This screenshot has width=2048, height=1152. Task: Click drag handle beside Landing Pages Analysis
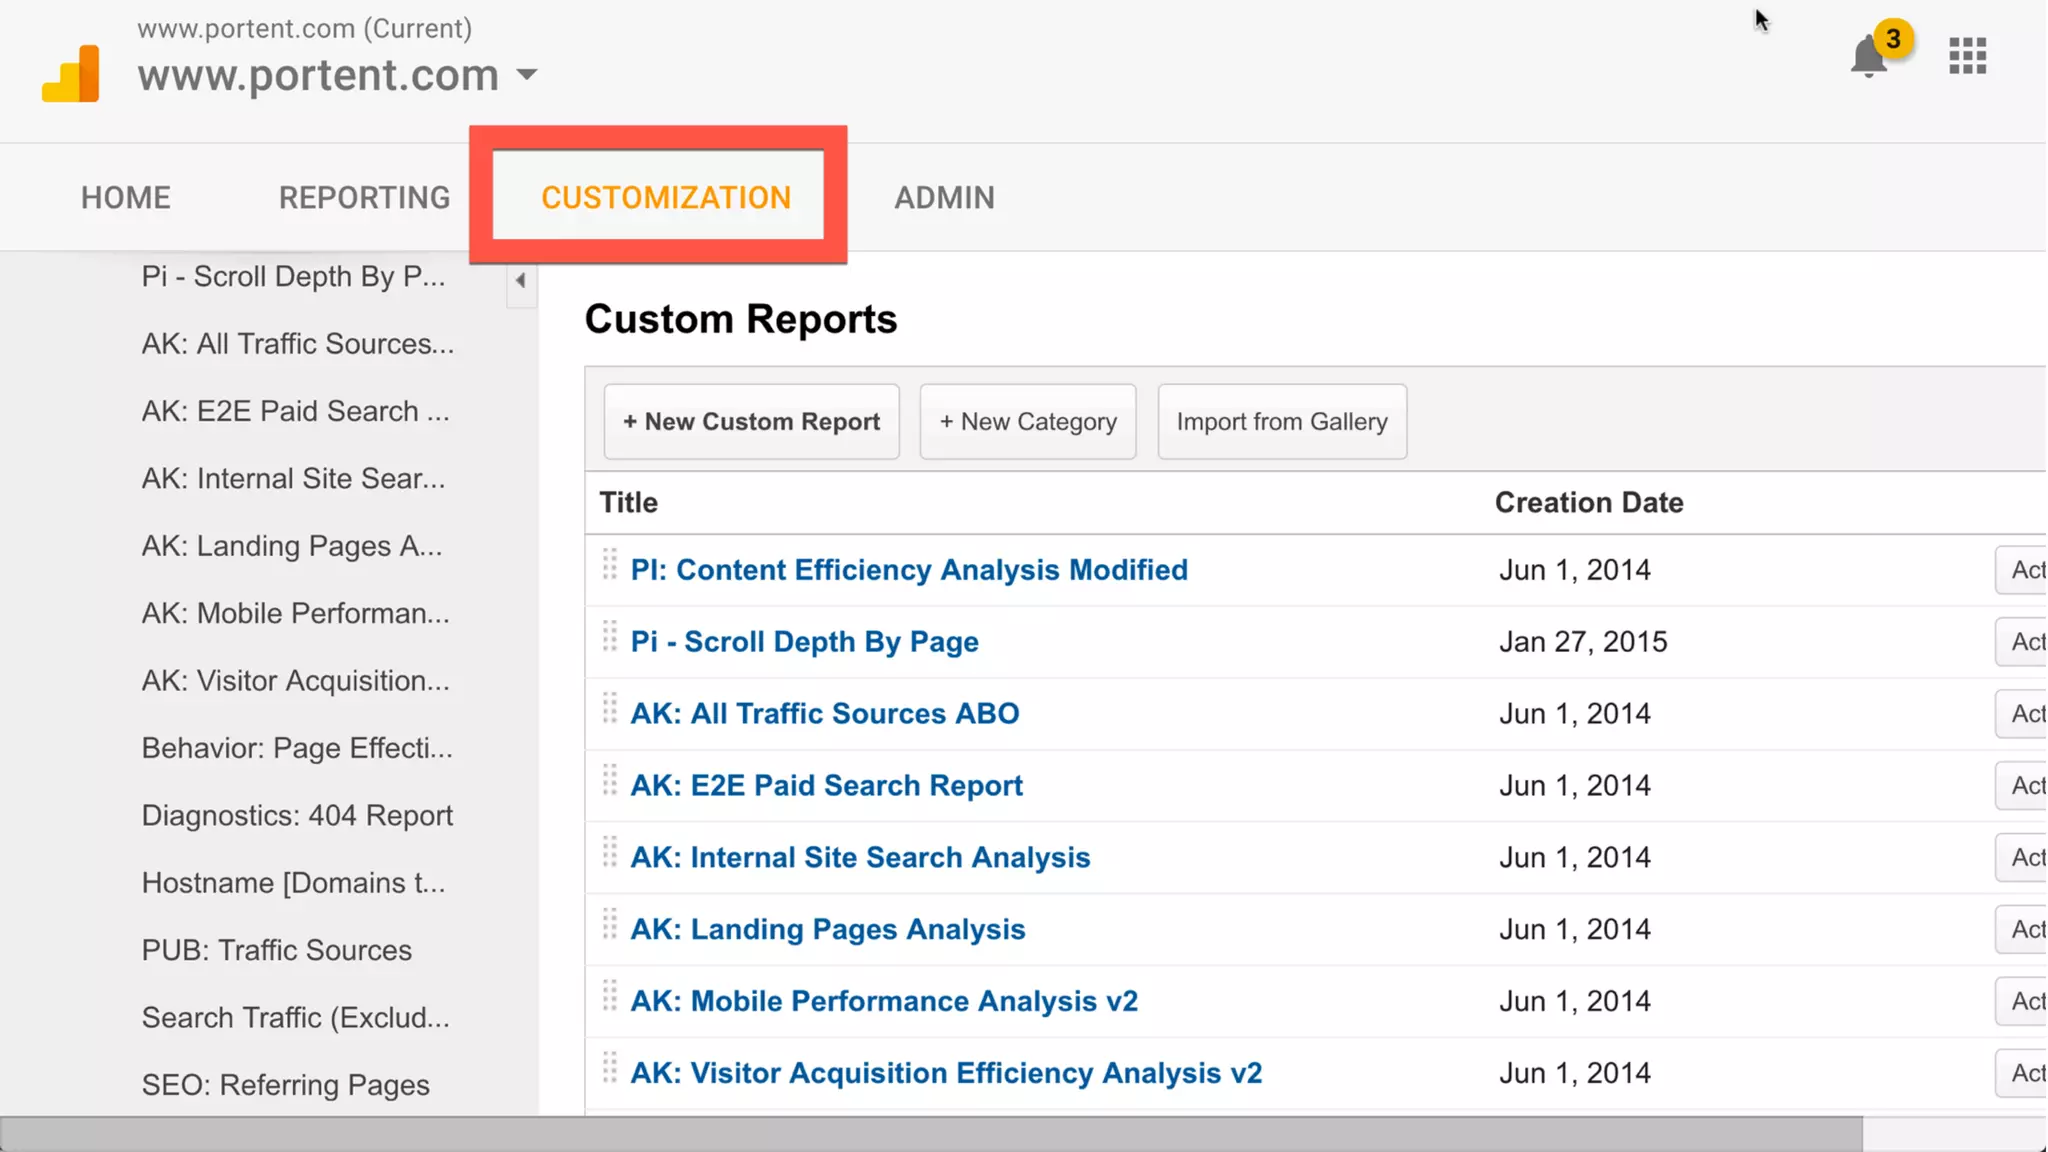pyautogui.click(x=609, y=925)
